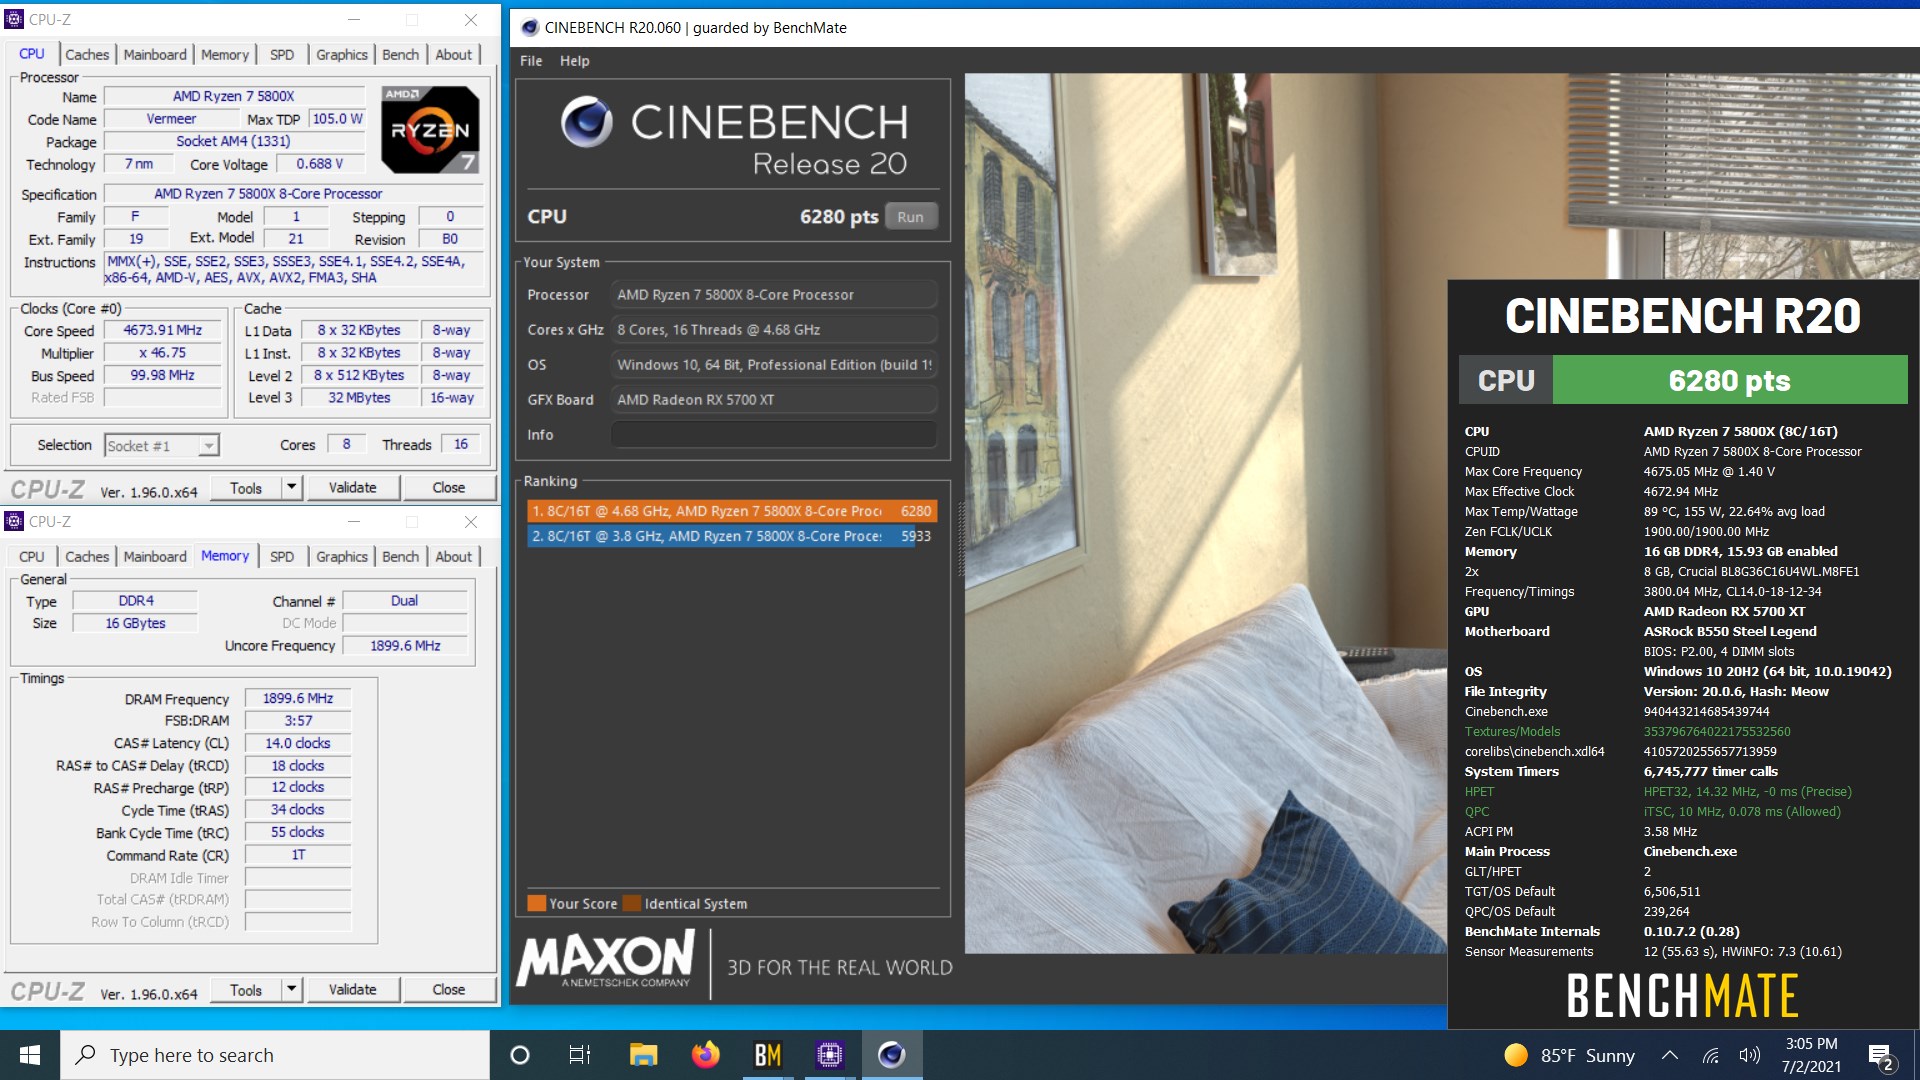
Task: Open SPD tab in bottom CPU-Z
Action: [x=282, y=556]
